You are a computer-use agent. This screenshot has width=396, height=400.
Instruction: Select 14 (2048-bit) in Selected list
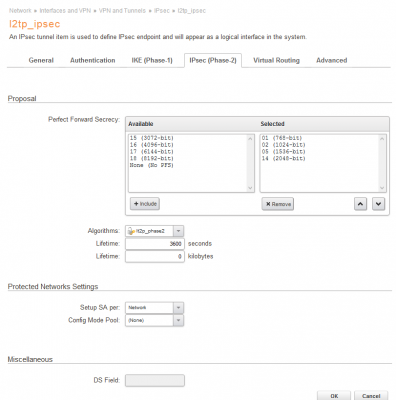coord(283,158)
